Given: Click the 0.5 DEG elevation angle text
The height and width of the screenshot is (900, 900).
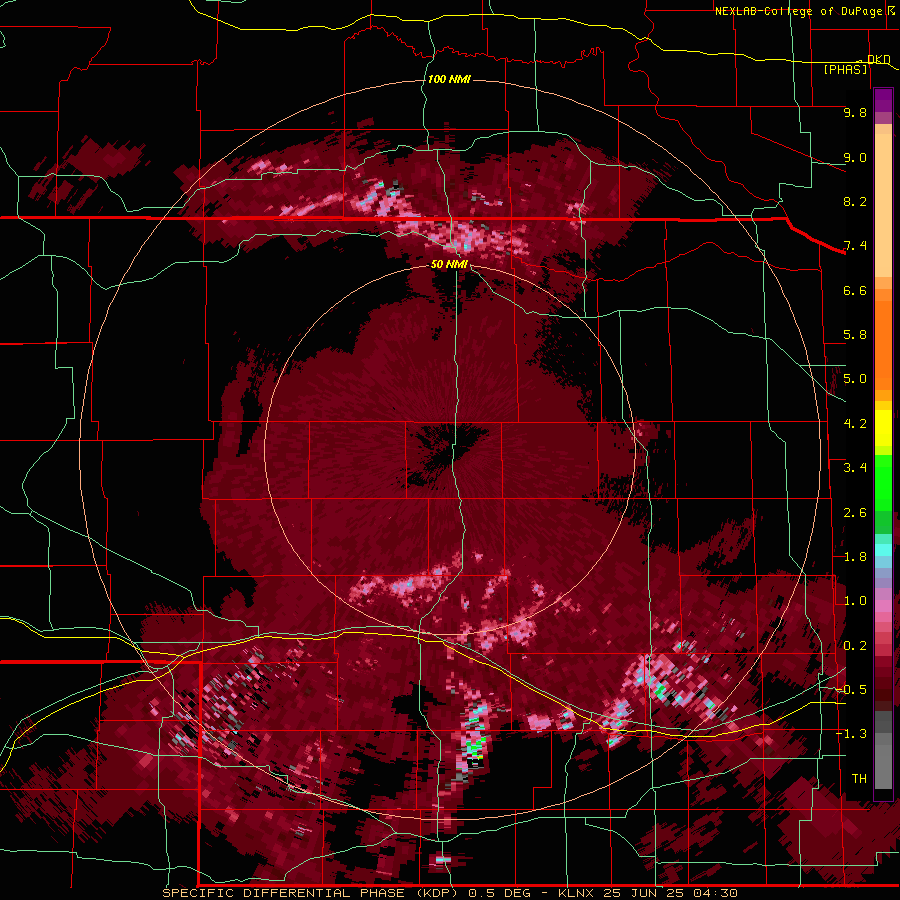Looking at the screenshot, I should 497,893.
